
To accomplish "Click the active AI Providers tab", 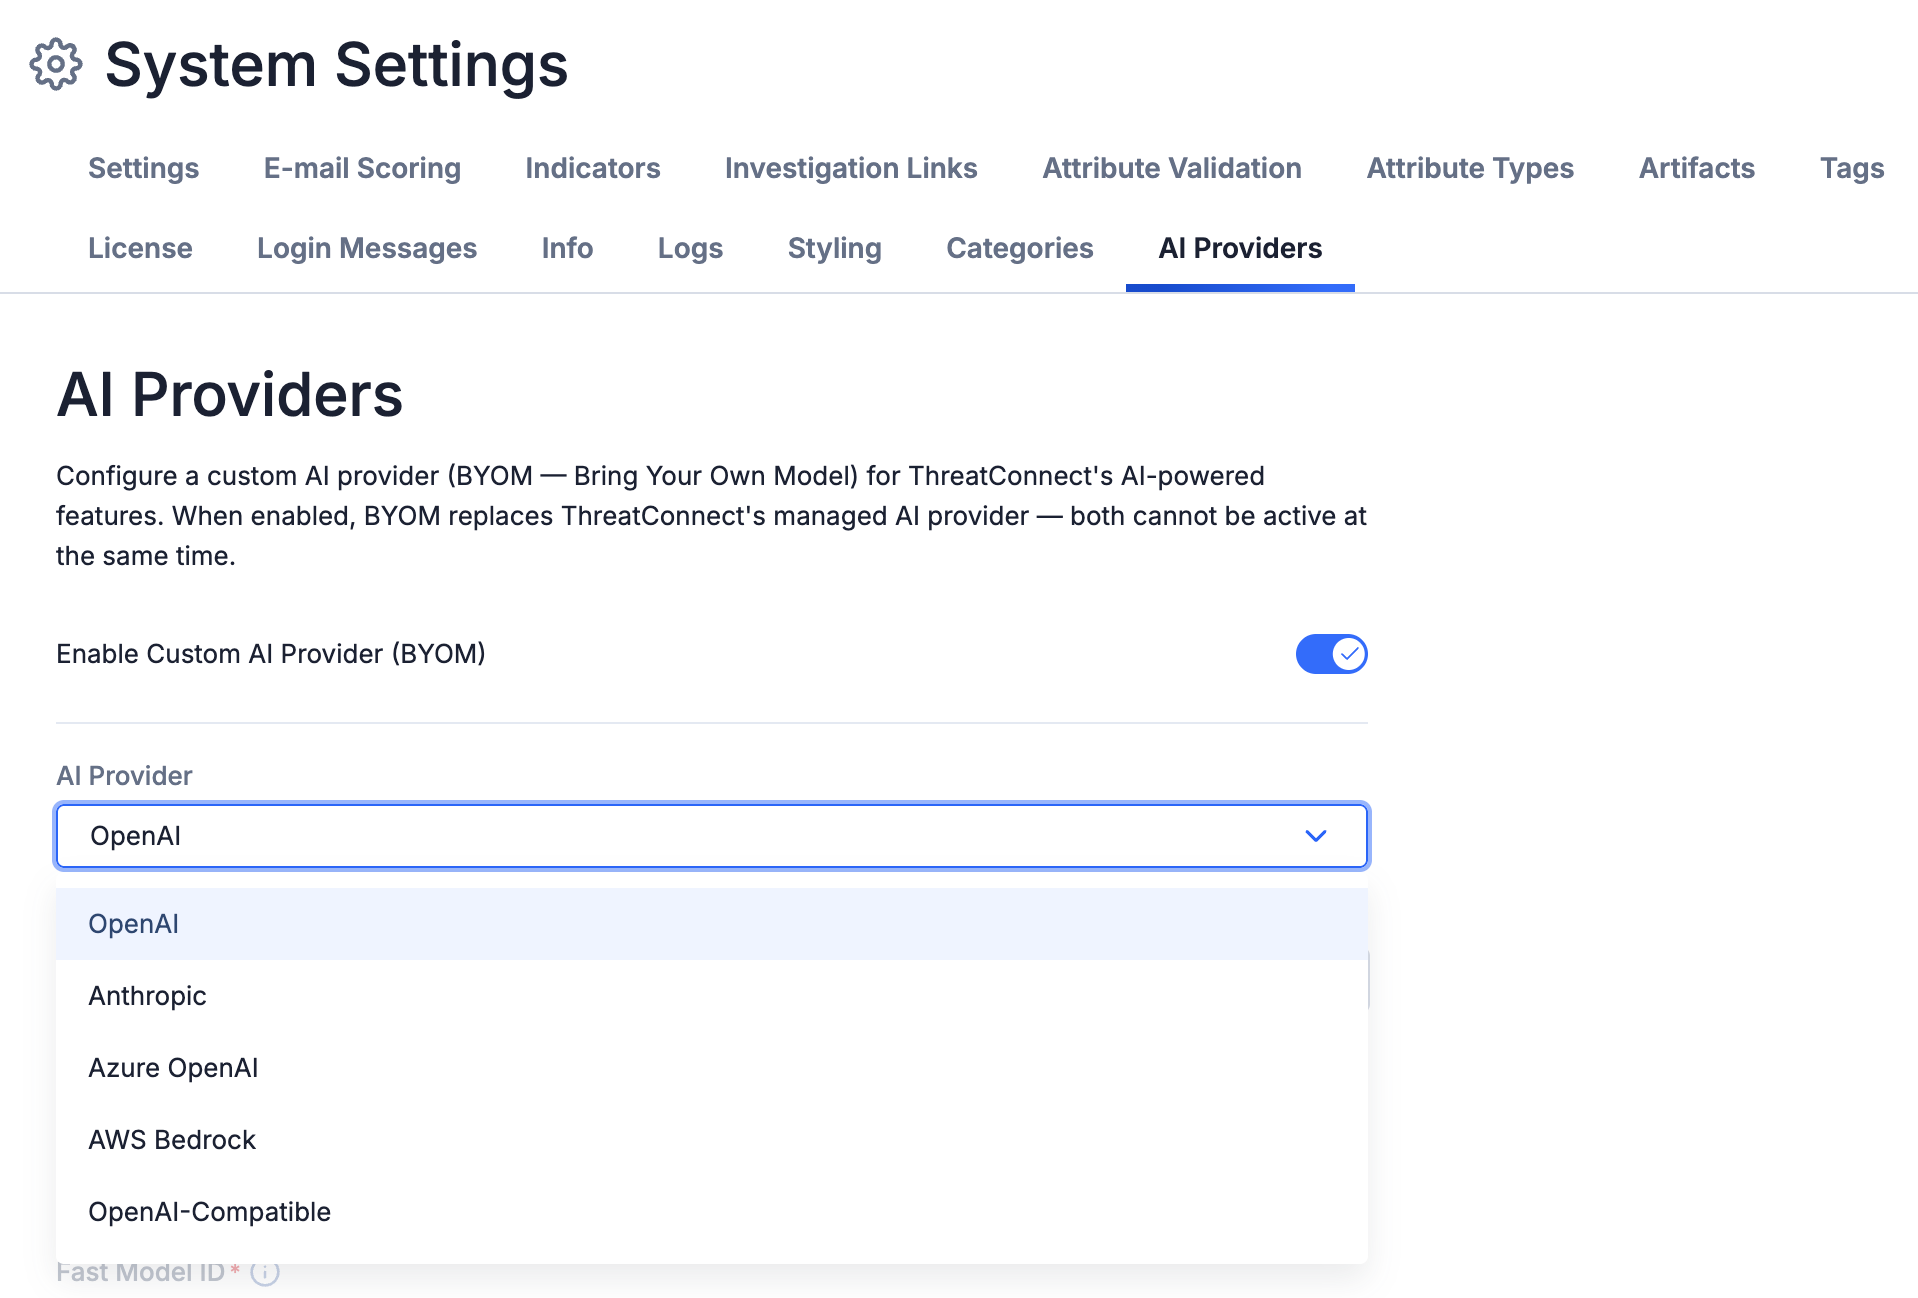I will (1240, 248).
